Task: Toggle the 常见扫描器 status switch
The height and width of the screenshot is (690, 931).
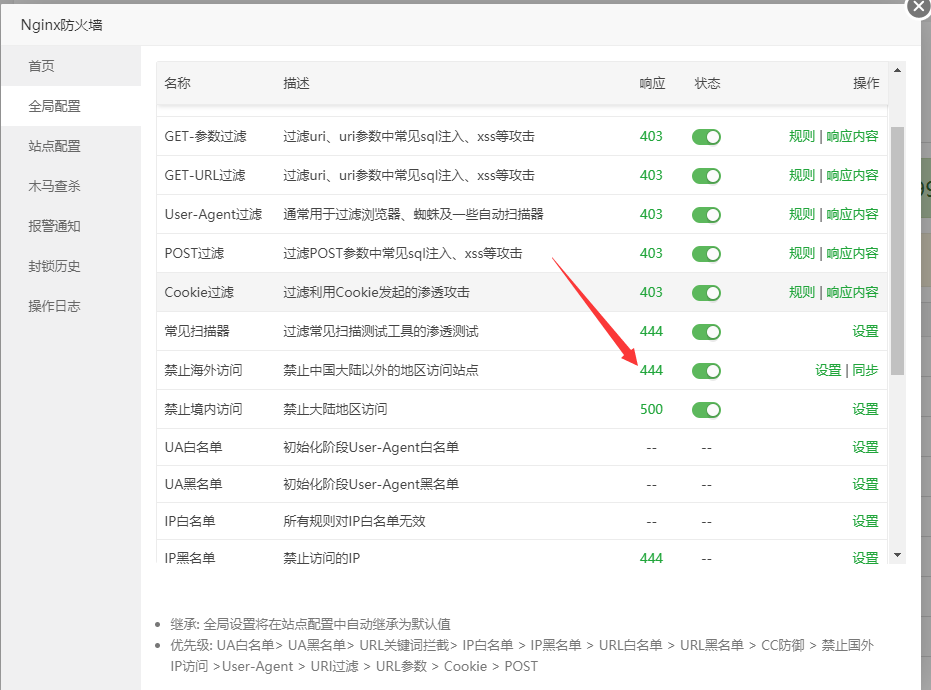Action: [x=706, y=332]
